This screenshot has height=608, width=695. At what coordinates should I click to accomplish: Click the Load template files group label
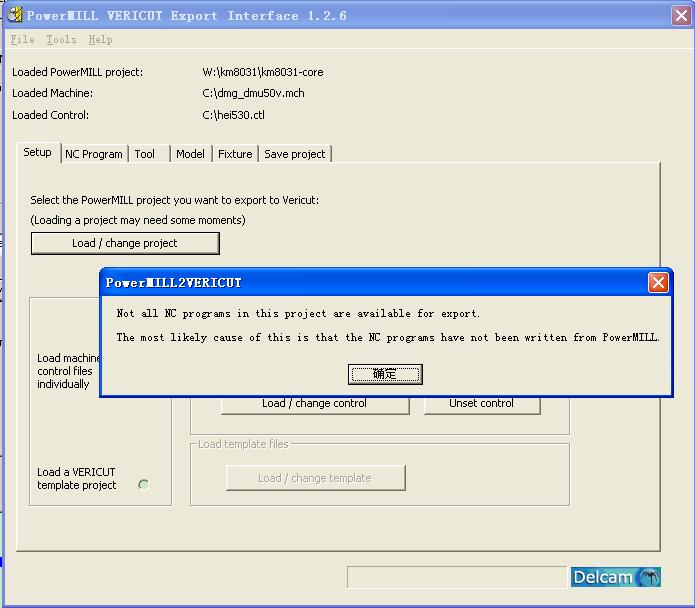(243, 444)
